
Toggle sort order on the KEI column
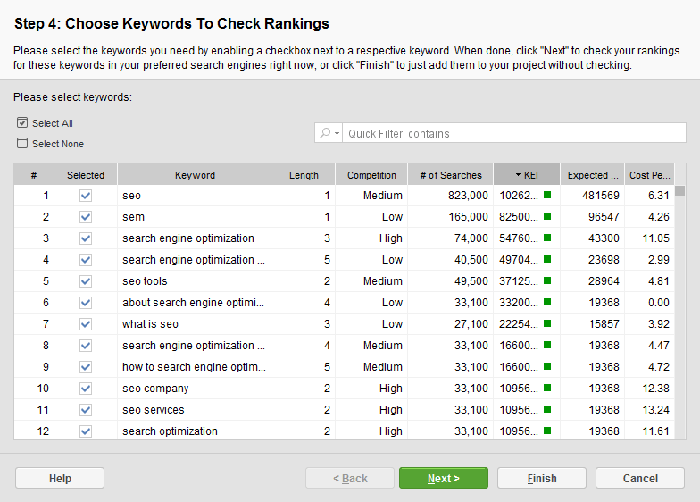pos(527,175)
